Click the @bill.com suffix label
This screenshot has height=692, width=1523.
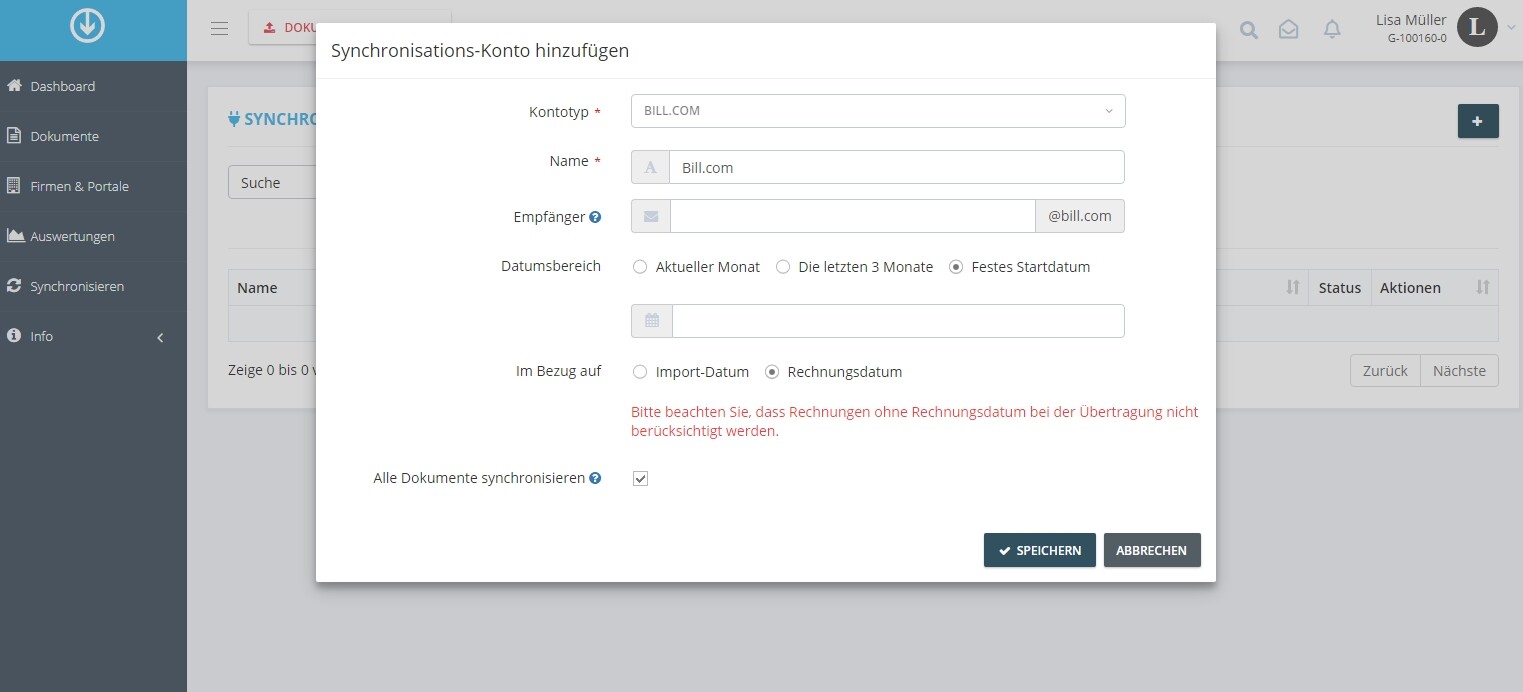coord(1080,216)
